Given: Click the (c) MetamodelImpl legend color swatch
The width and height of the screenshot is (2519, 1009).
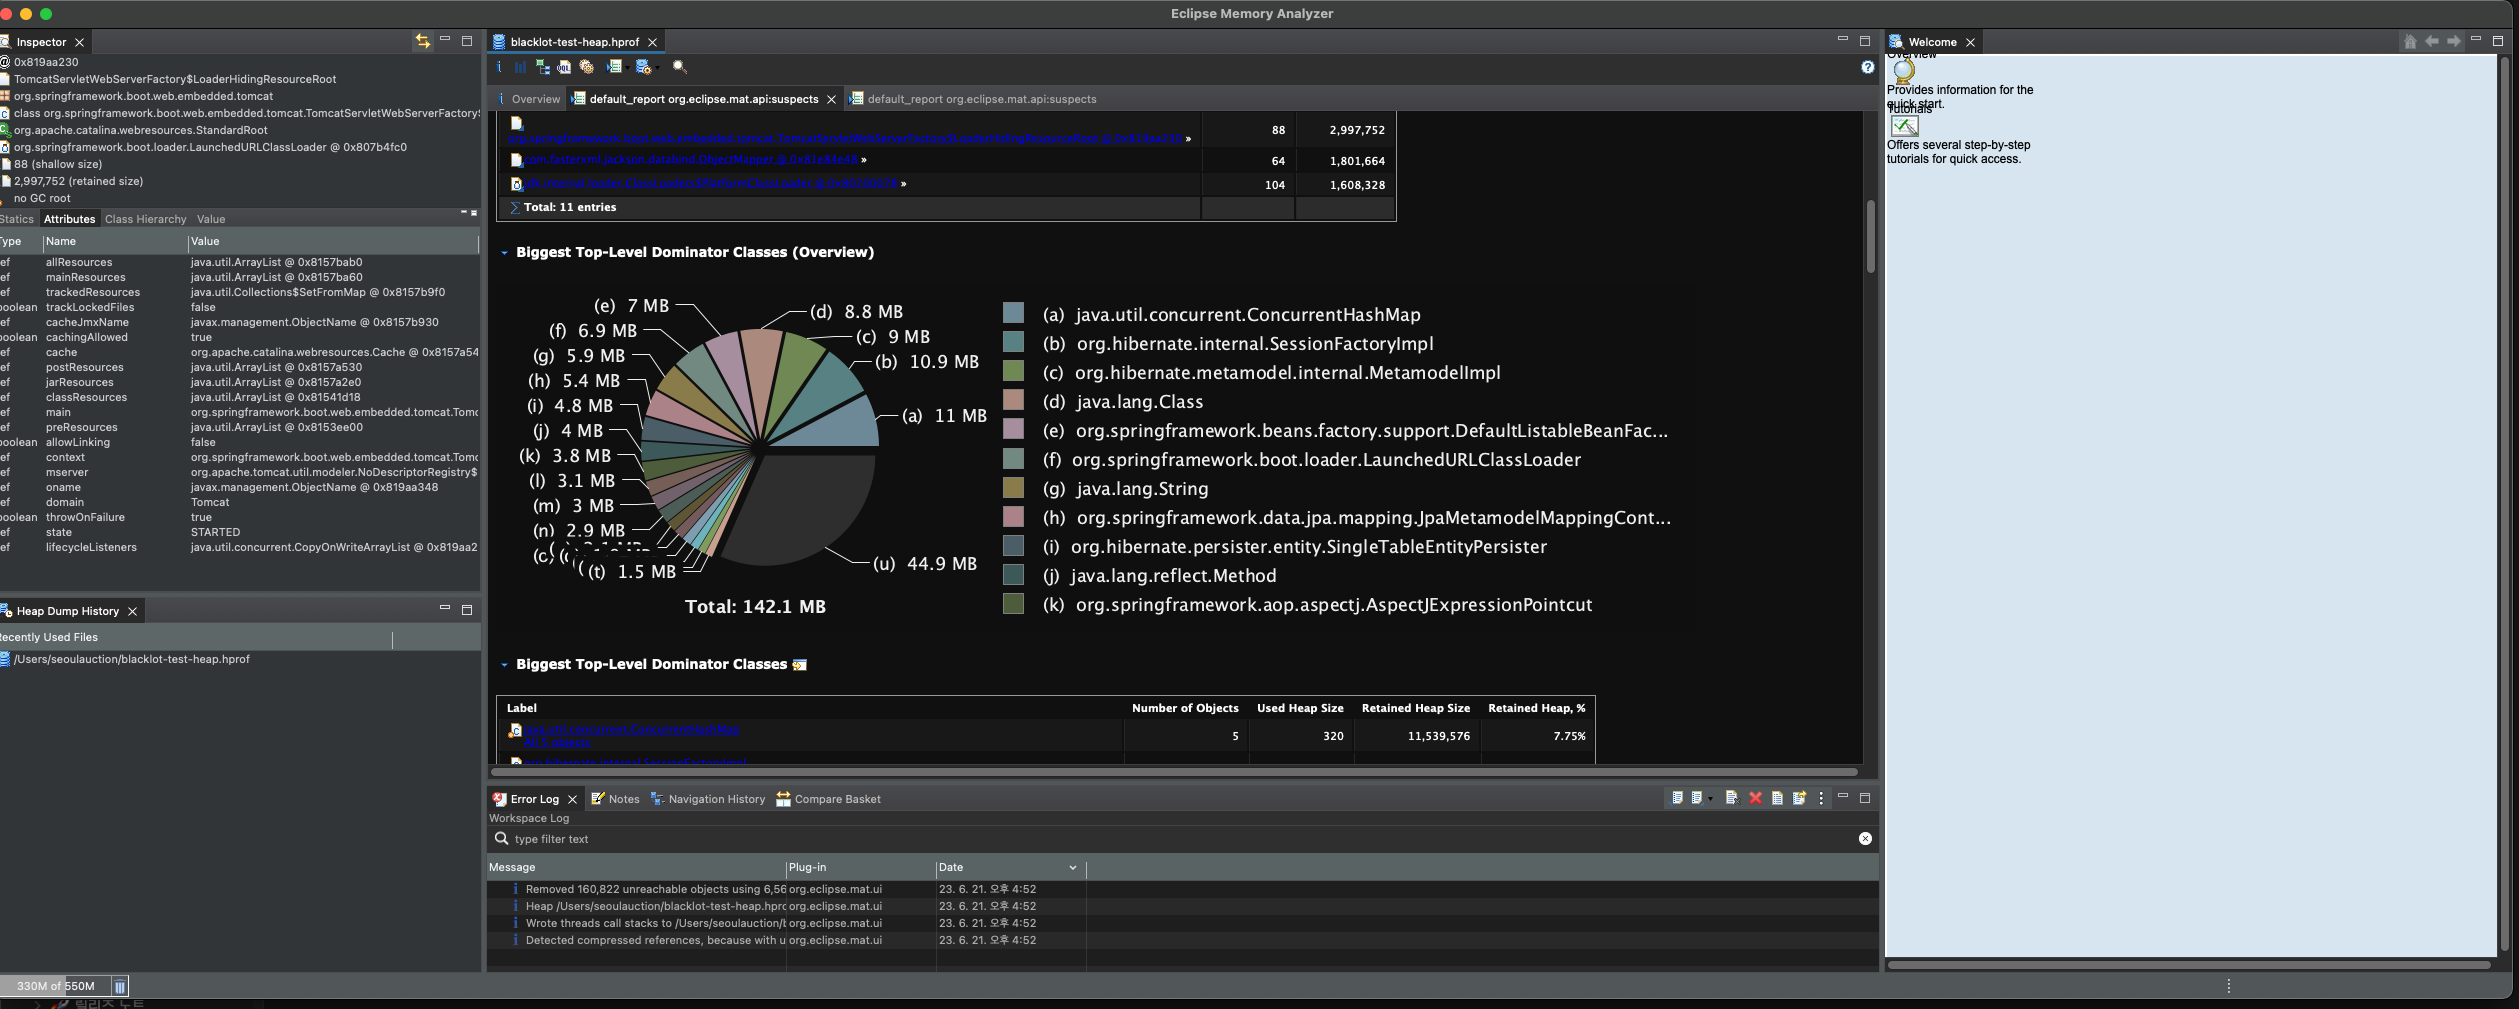Looking at the screenshot, I should (x=1013, y=371).
